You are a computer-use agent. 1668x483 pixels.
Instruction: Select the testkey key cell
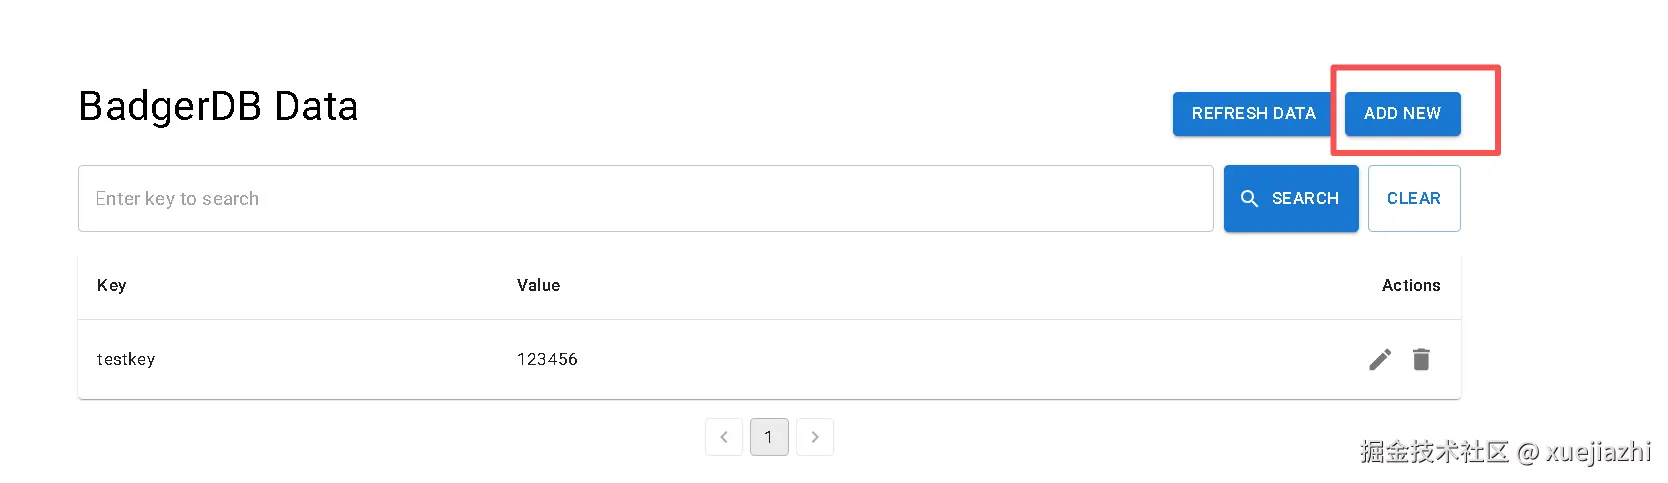tap(126, 360)
